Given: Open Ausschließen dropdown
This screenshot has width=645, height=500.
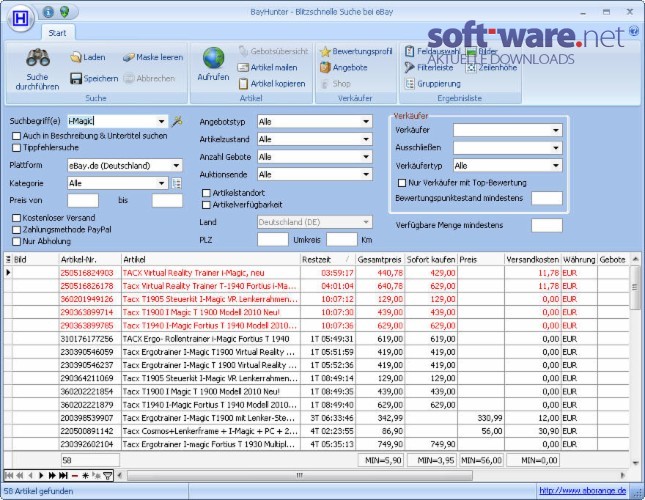Looking at the screenshot, I should click(556, 148).
